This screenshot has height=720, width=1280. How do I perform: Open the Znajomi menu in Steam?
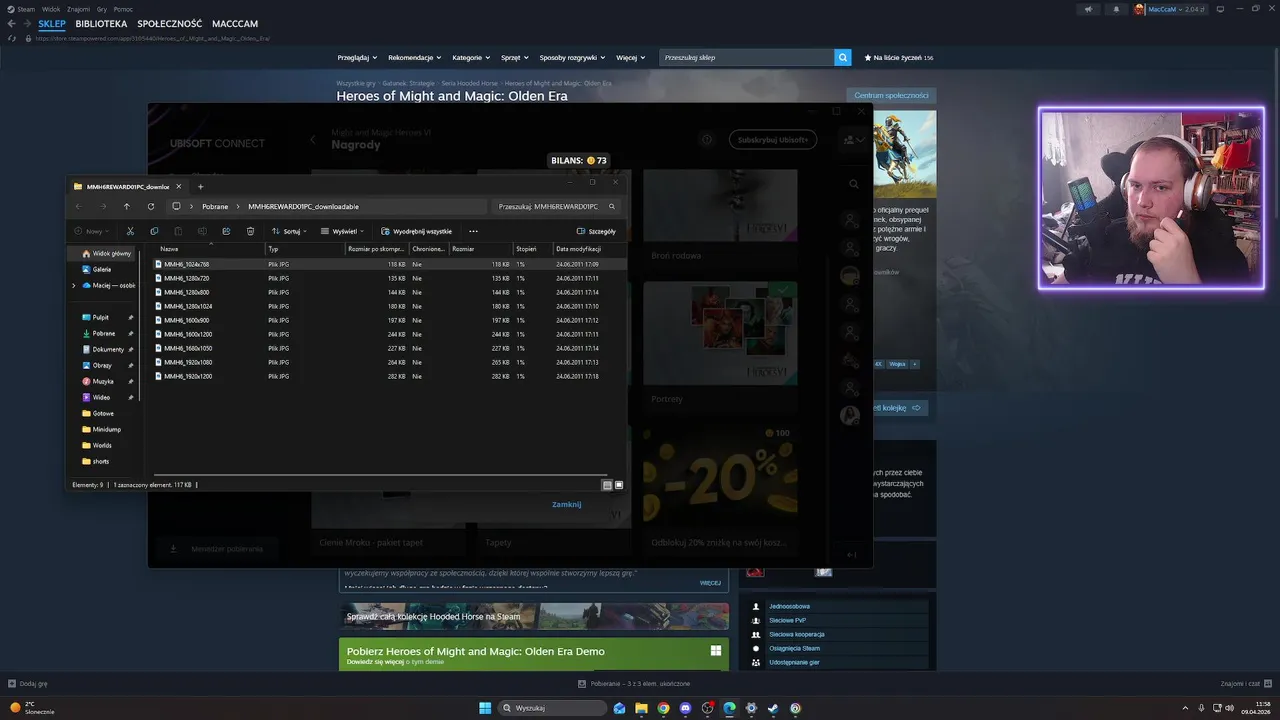78,9
